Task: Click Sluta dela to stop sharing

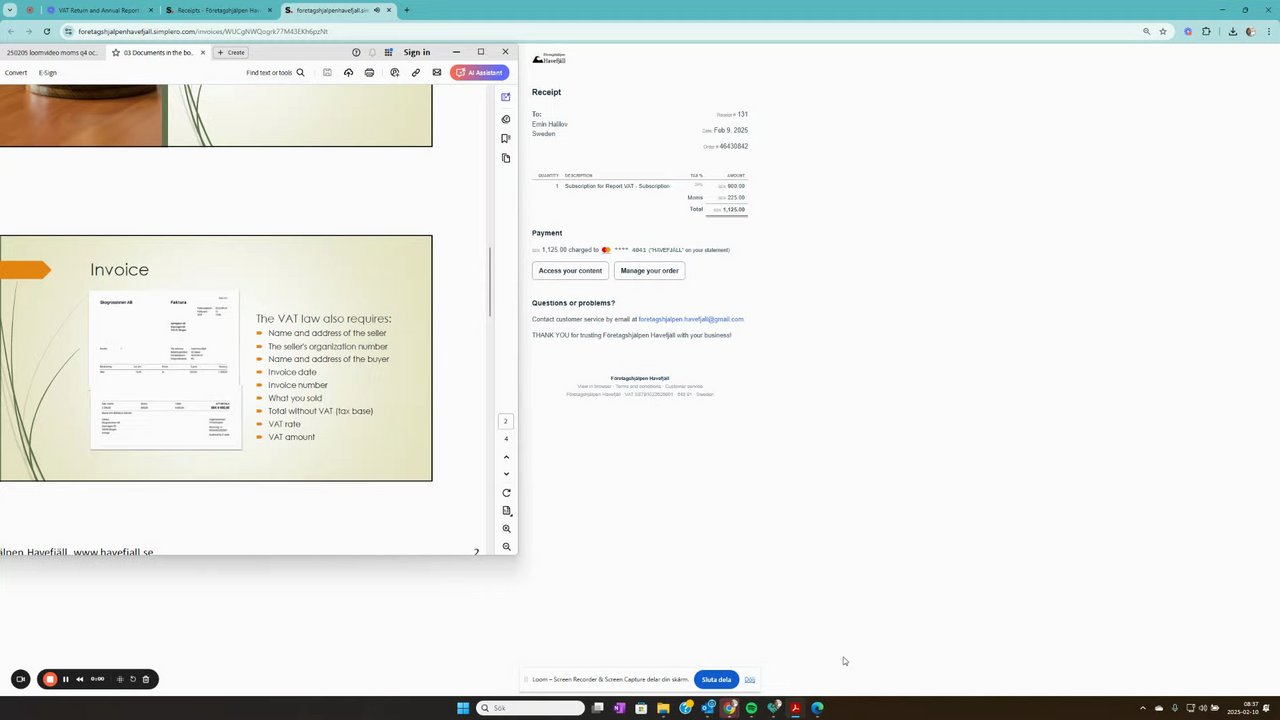Action: coord(716,679)
